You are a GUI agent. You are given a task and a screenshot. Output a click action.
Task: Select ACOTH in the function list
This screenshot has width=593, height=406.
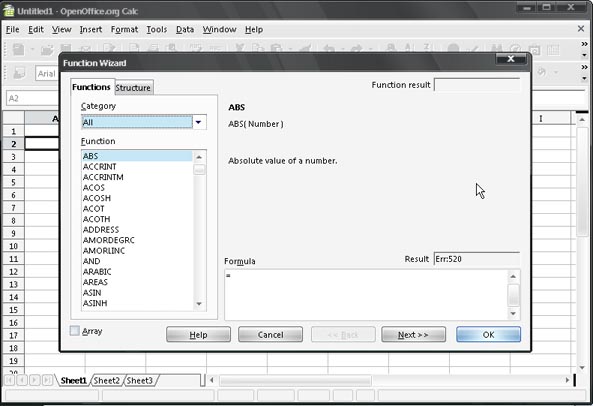point(137,219)
